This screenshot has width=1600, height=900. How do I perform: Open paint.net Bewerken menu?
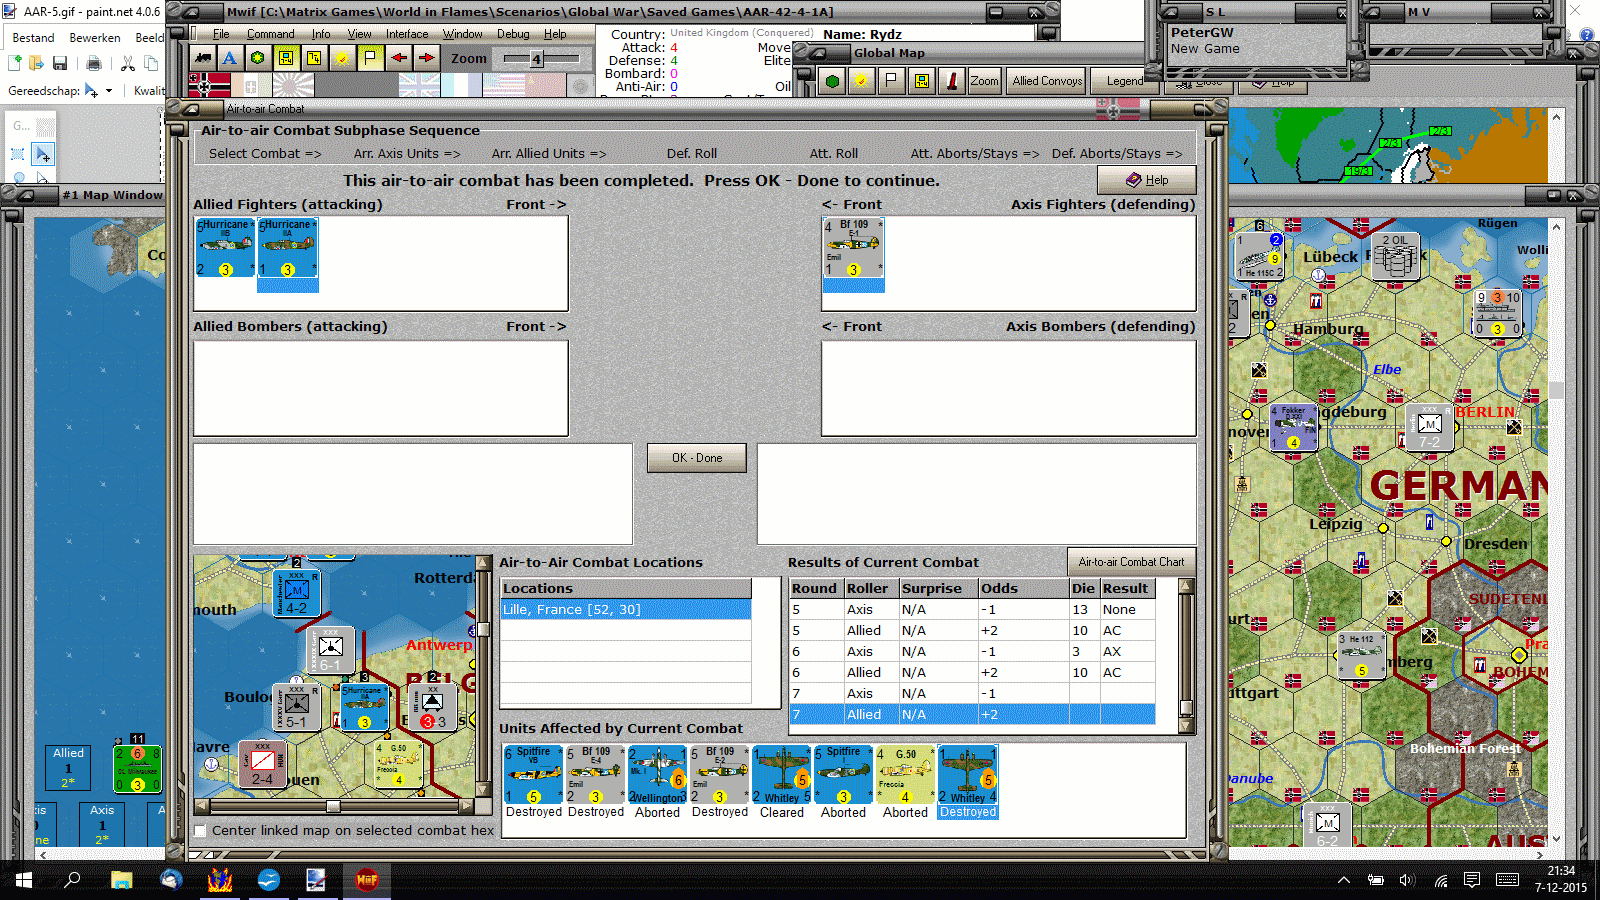(95, 38)
